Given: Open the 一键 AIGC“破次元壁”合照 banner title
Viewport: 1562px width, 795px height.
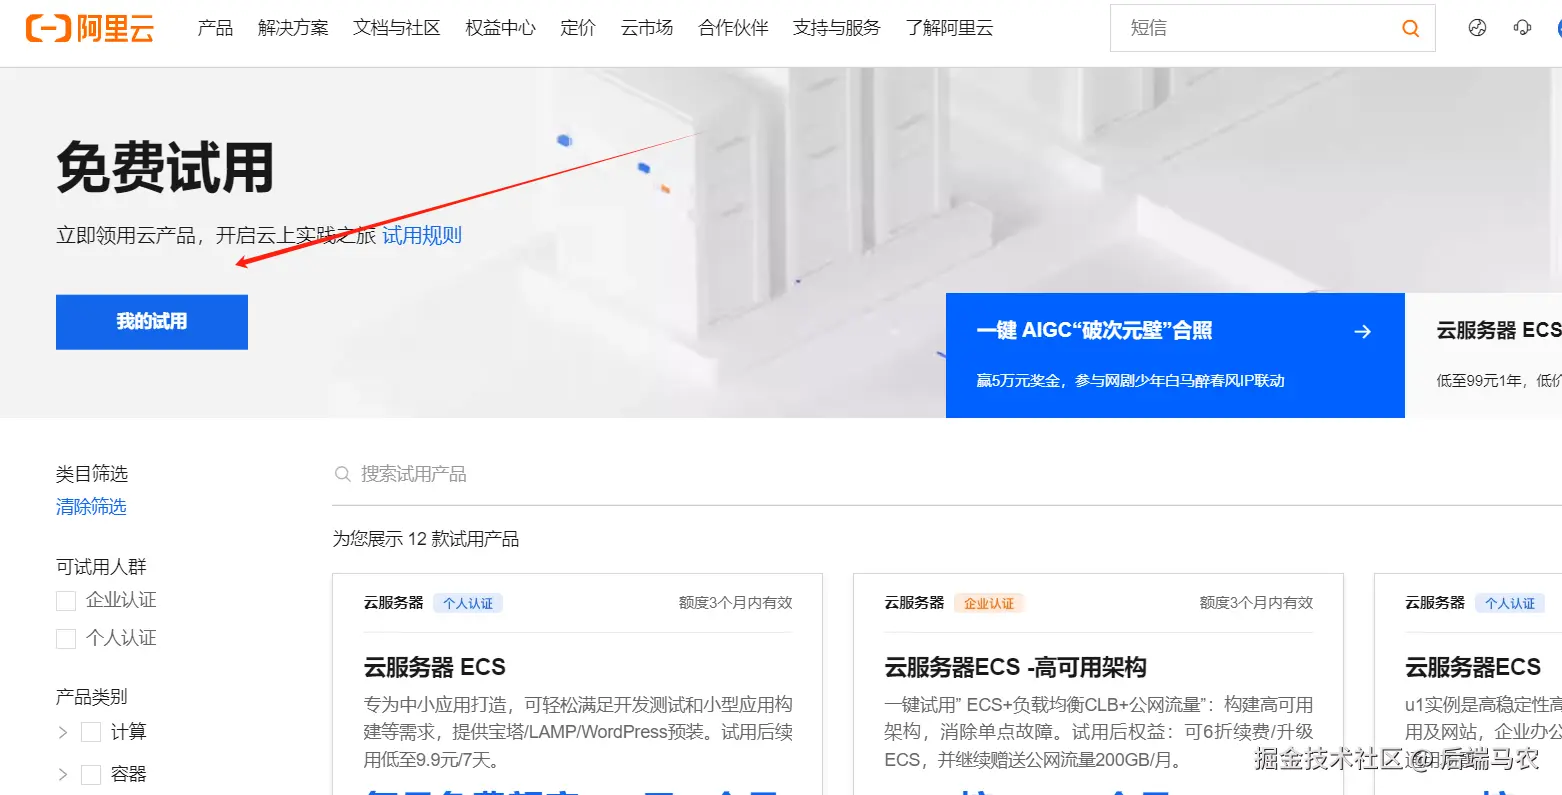Looking at the screenshot, I should click(x=1094, y=331).
